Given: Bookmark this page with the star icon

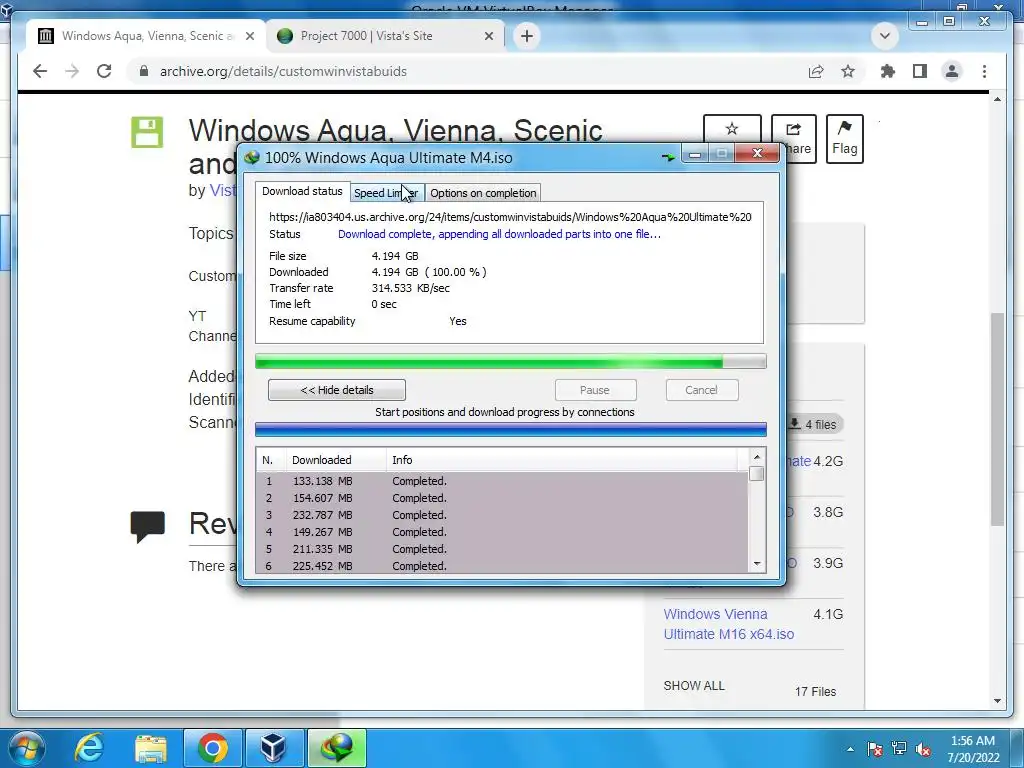Looking at the screenshot, I should (848, 71).
